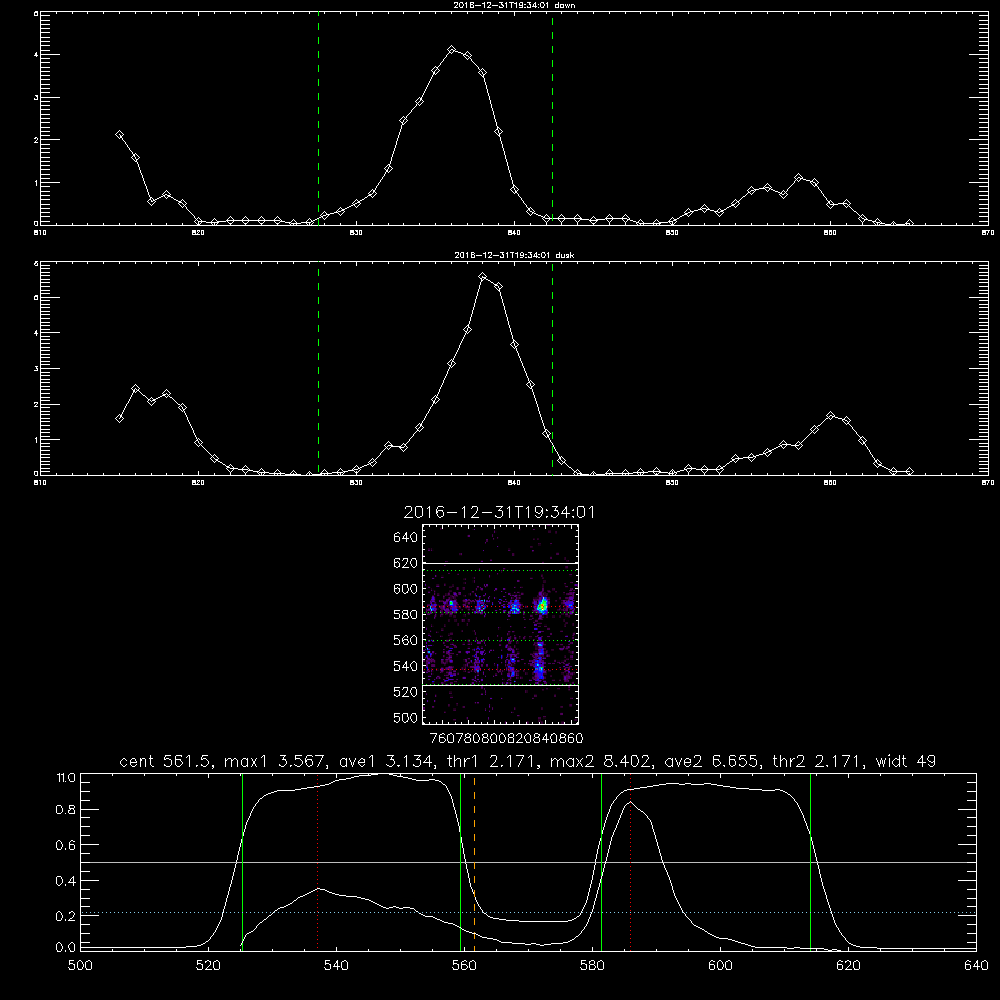Click the first diamond data point in dawn plot
This screenshot has width=1000, height=1000.
(119, 135)
